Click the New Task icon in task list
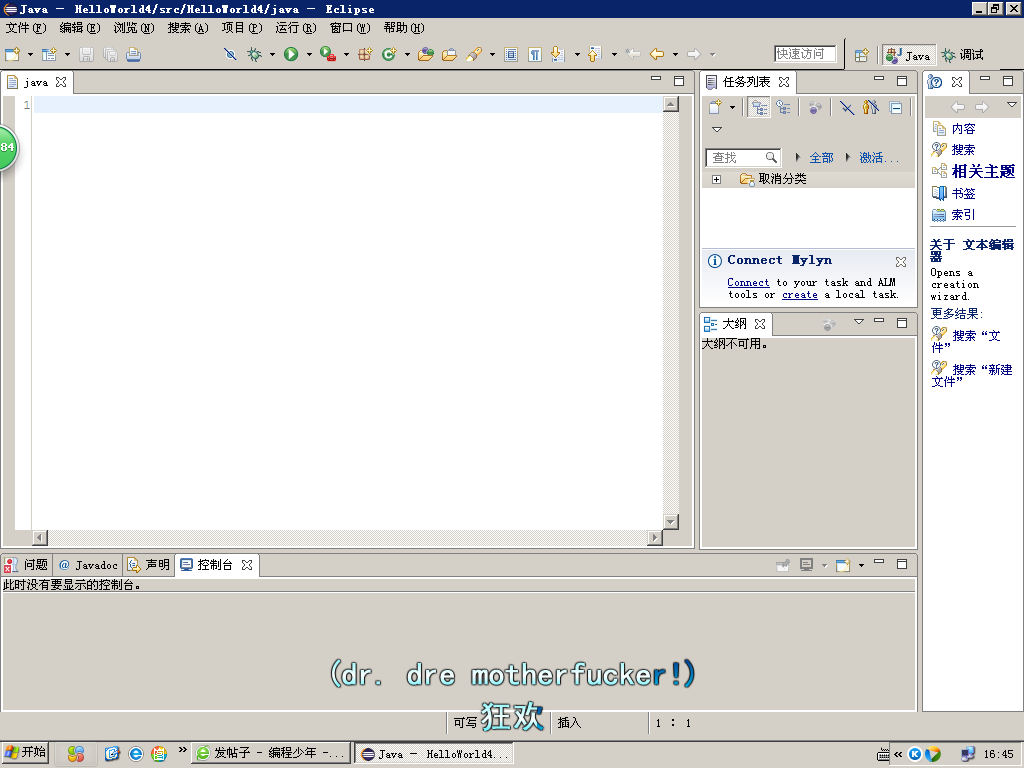This screenshot has width=1024, height=768. point(715,108)
